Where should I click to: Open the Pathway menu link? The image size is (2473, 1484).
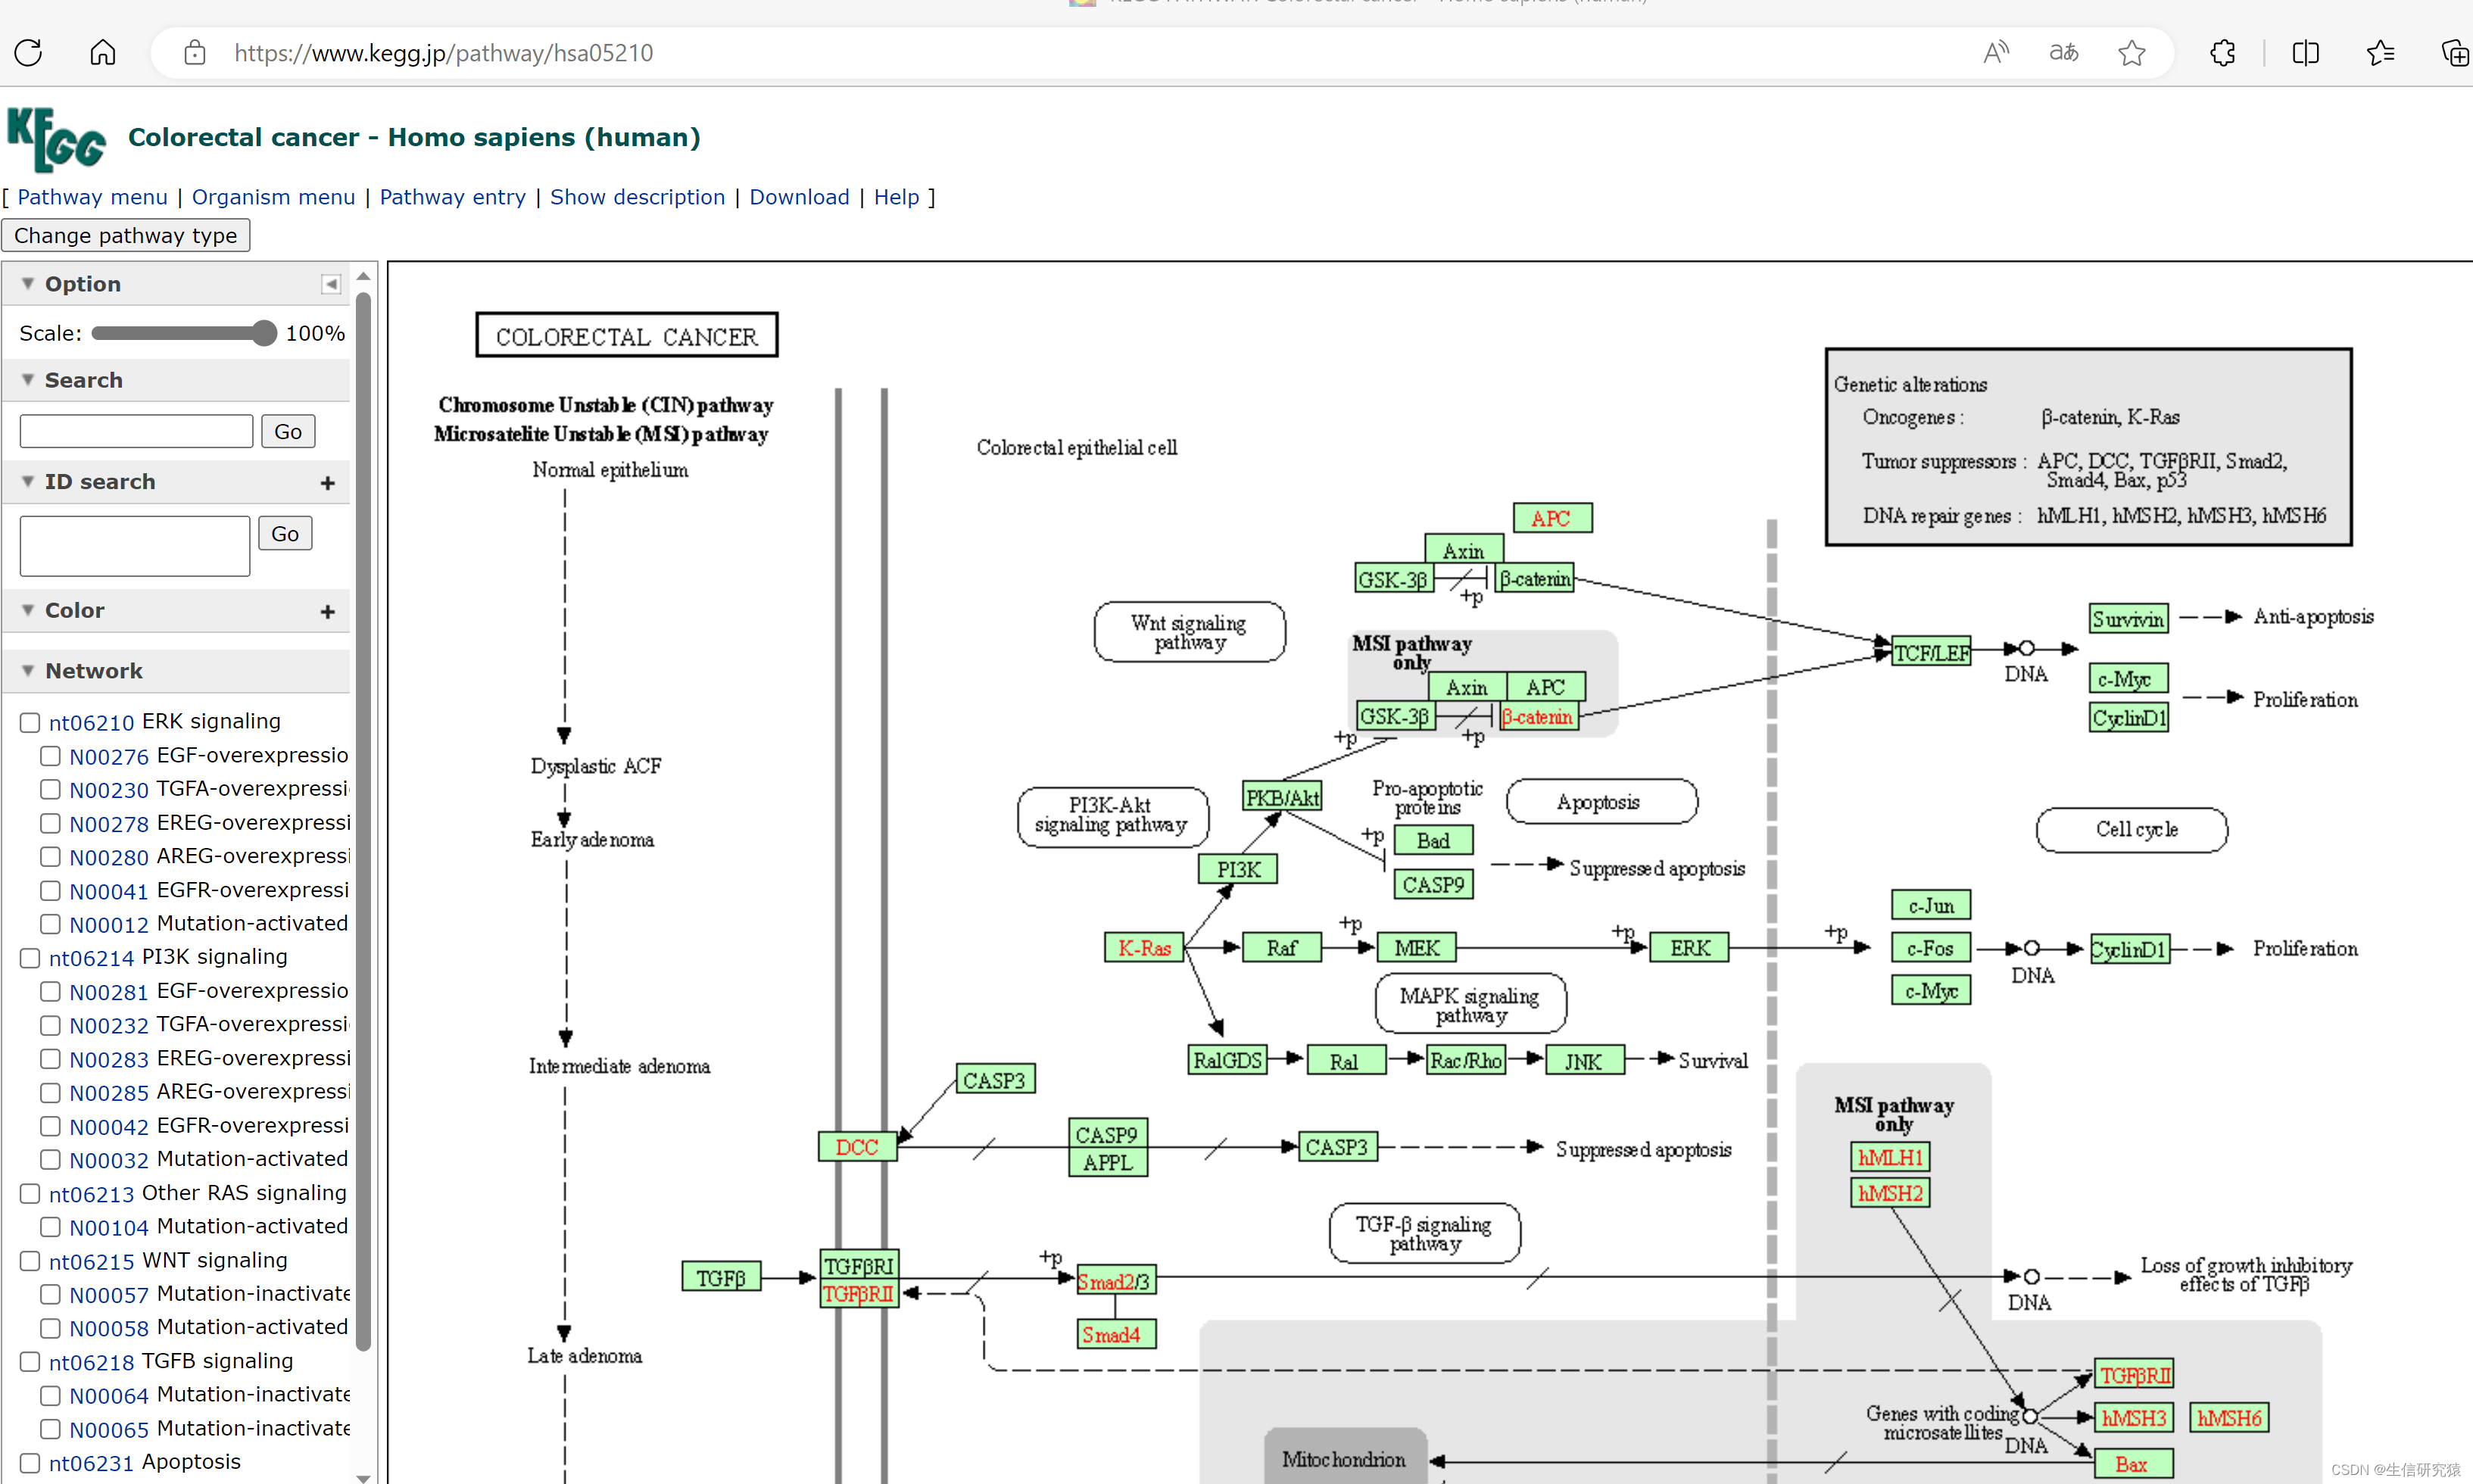pos(92,197)
